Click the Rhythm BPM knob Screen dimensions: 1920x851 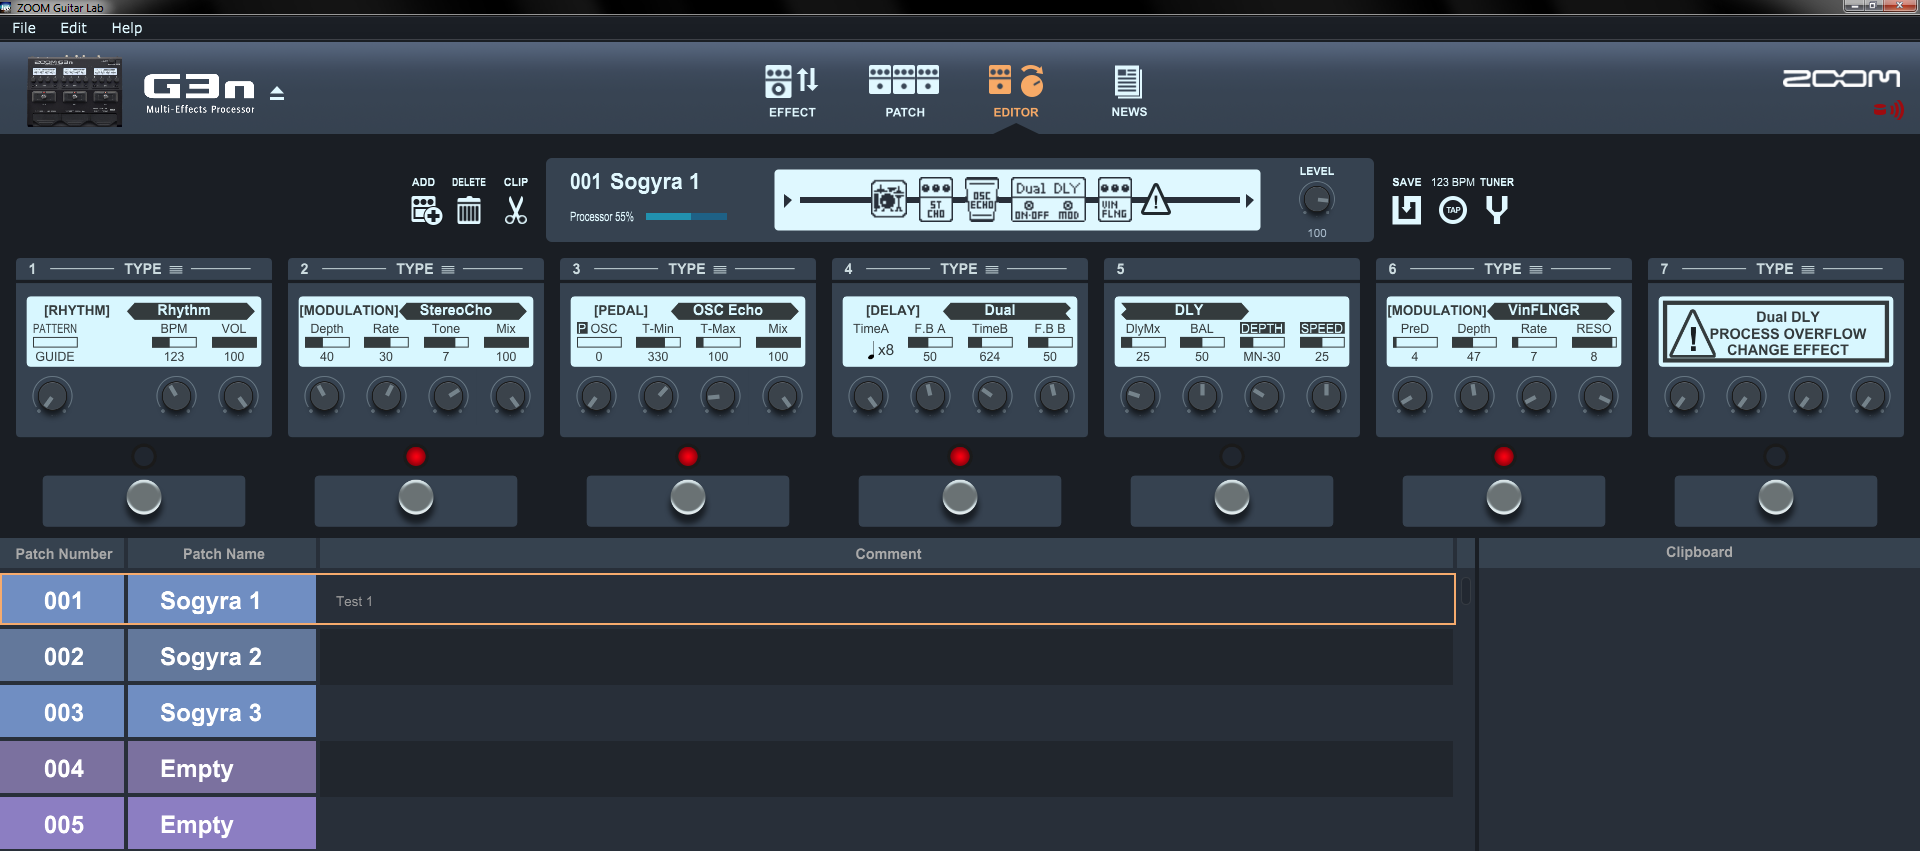[176, 397]
